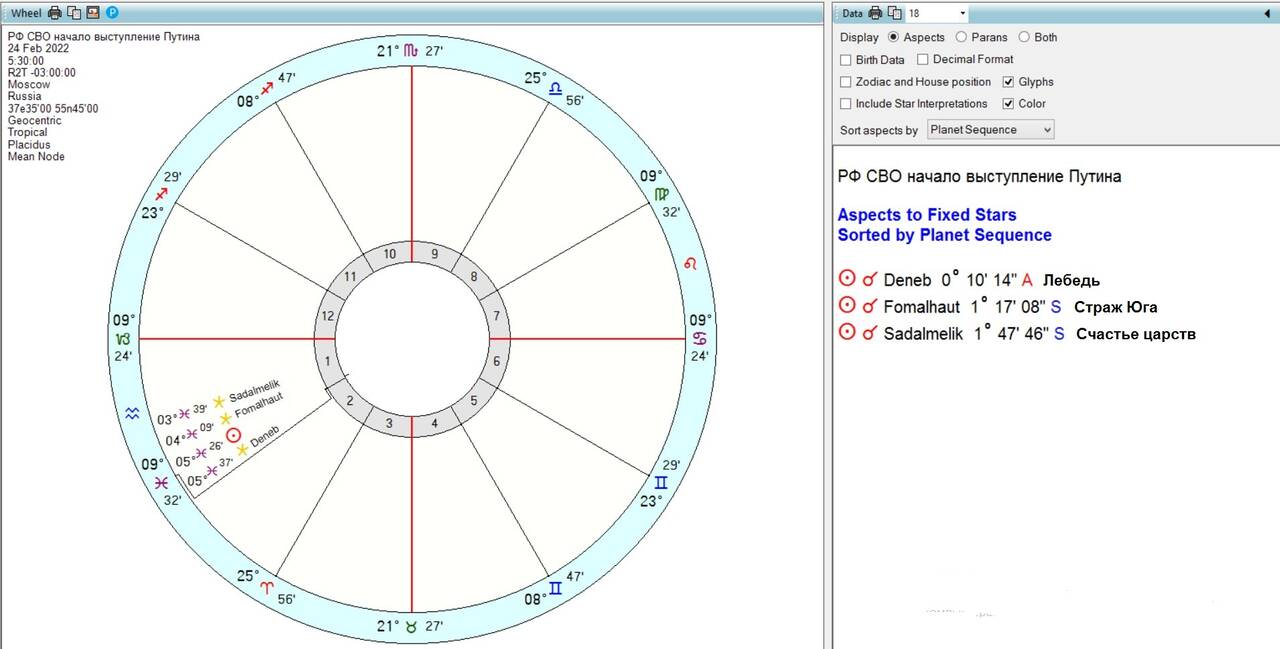Image resolution: width=1280 pixels, height=649 pixels.
Task: Turn on Include Star Interpretations
Action: pyautogui.click(x=846, y=104)
